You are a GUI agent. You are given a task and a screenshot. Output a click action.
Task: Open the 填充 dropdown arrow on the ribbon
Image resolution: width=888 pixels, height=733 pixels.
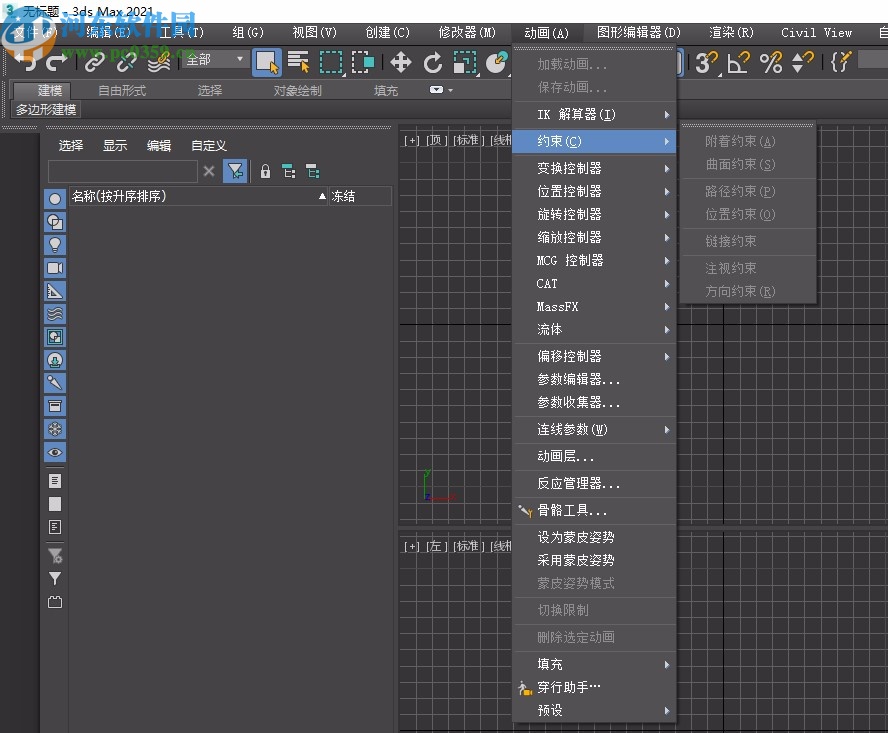(x=436, y=88)
